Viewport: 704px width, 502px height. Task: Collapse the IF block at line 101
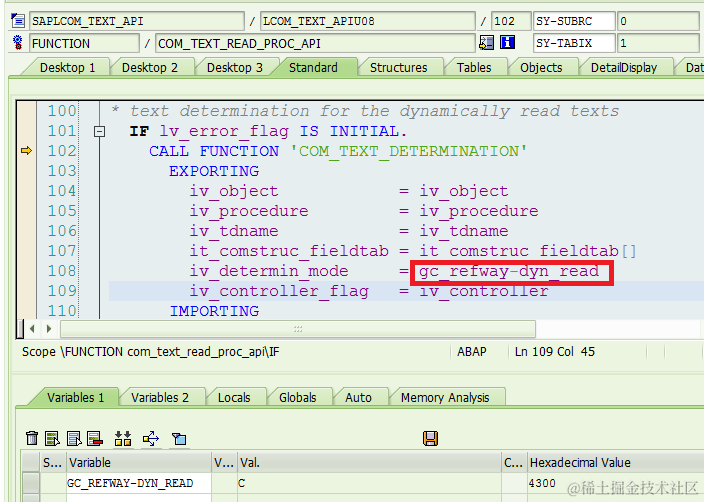point(99,131)
